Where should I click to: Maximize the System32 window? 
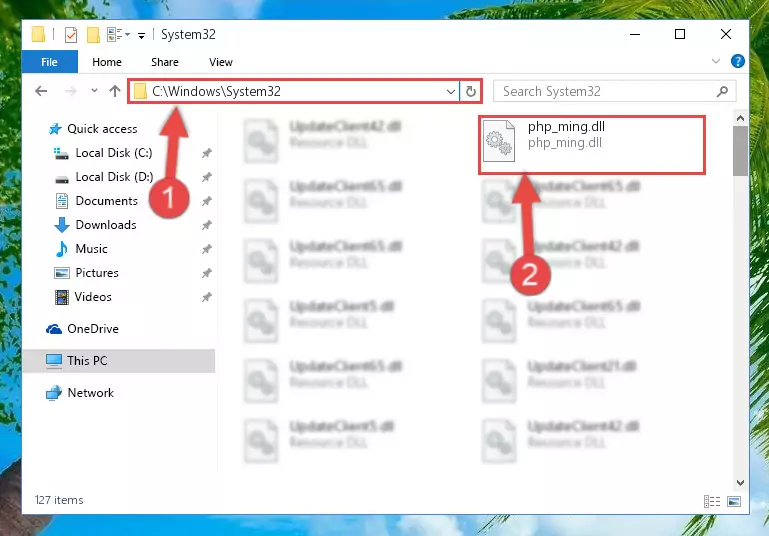pos(680,34)
